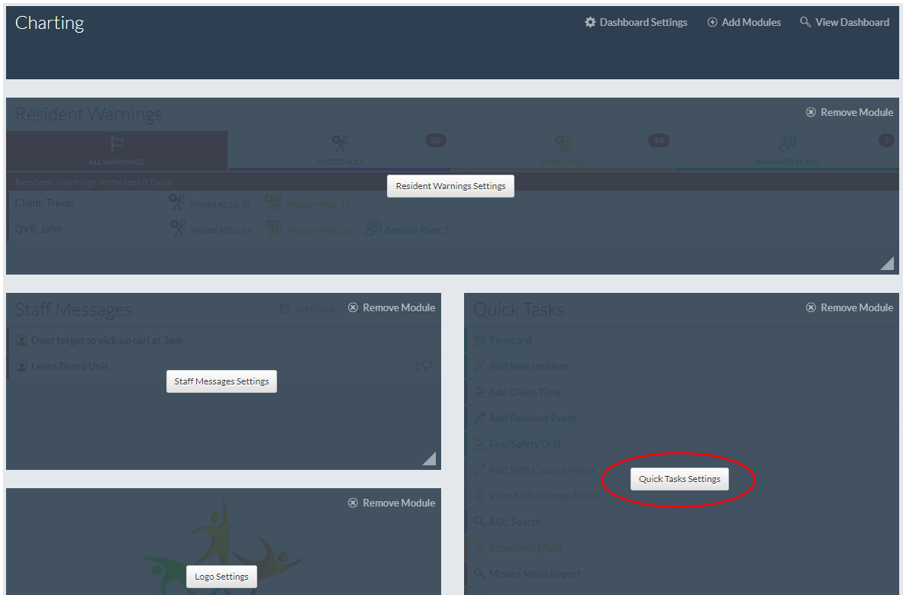Click the Add Modules plus icon
This screenshot has height=601, width=906.
coord(712,22)
